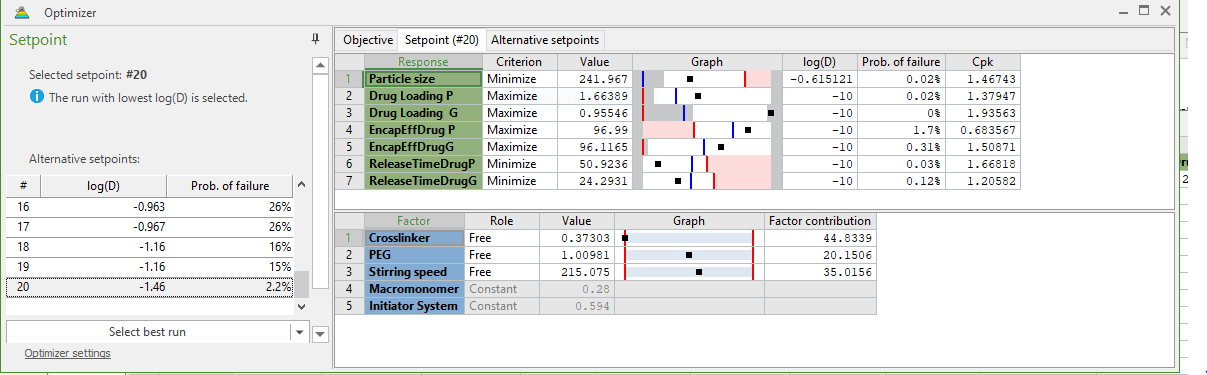Click scroll-down arrow beside Select best run
1207x375 pixels.
(320, 334)
